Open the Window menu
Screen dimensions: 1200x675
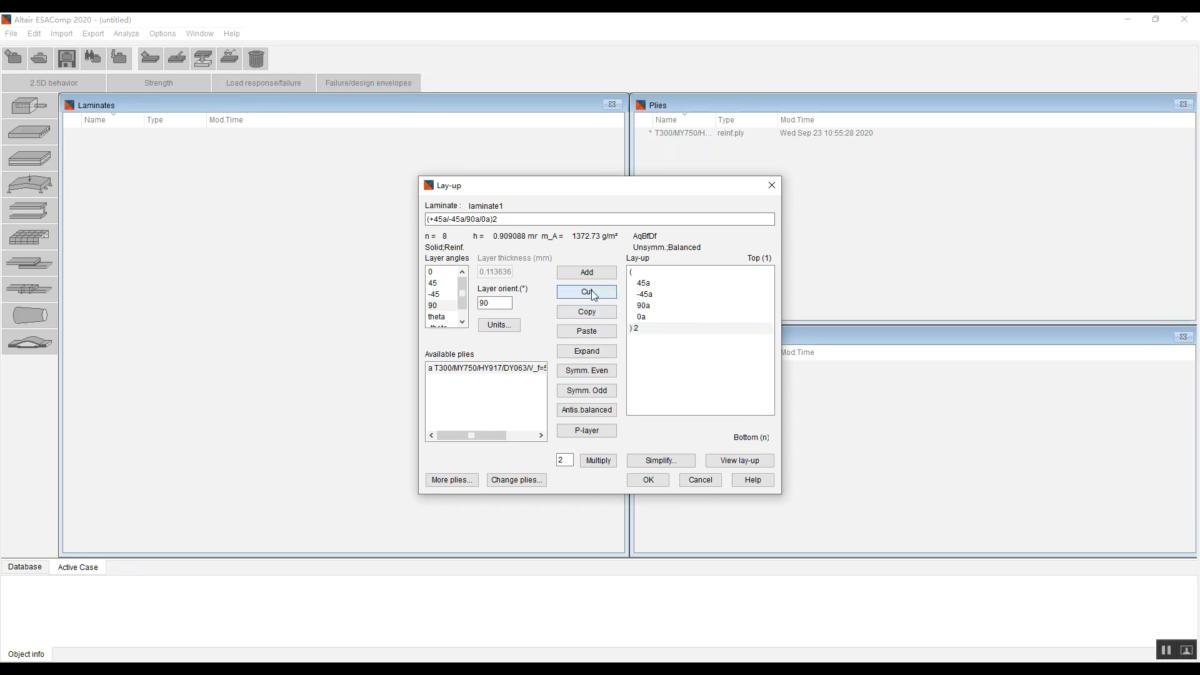[x=200, y=34]
